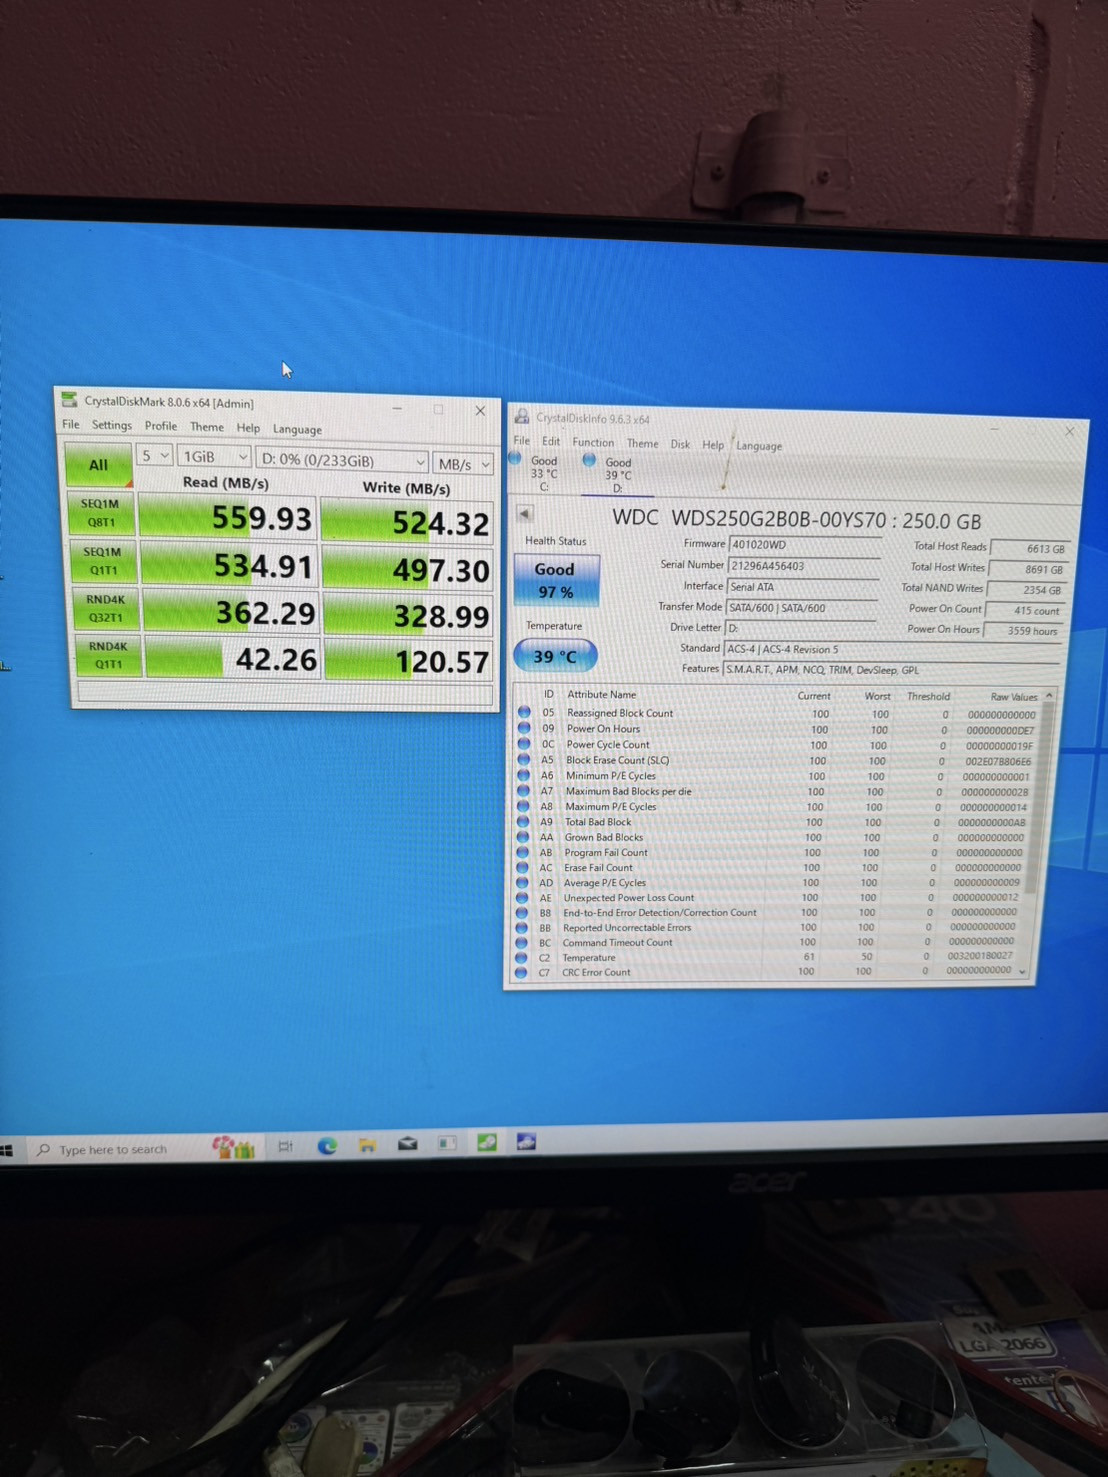
Task: Click status icon for Total Bad Block
Action: (x=522, y=821)
